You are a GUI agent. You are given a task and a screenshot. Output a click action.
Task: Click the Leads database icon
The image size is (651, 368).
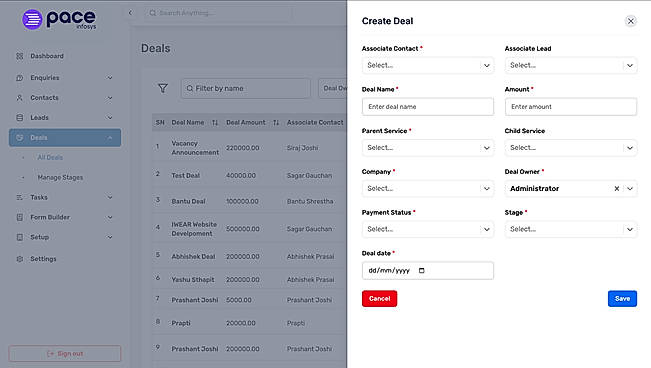pyautogui.click(x=20, y=118)
